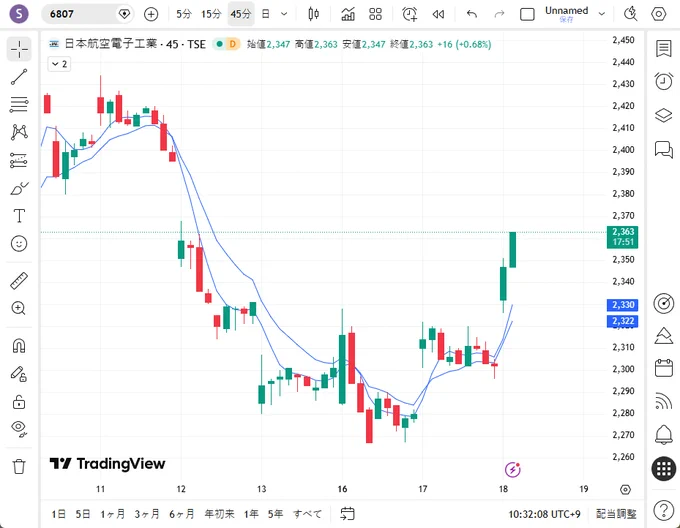Set range to 1日
Image resolution: width=680 pixels, height=528 pixels.
59,514
